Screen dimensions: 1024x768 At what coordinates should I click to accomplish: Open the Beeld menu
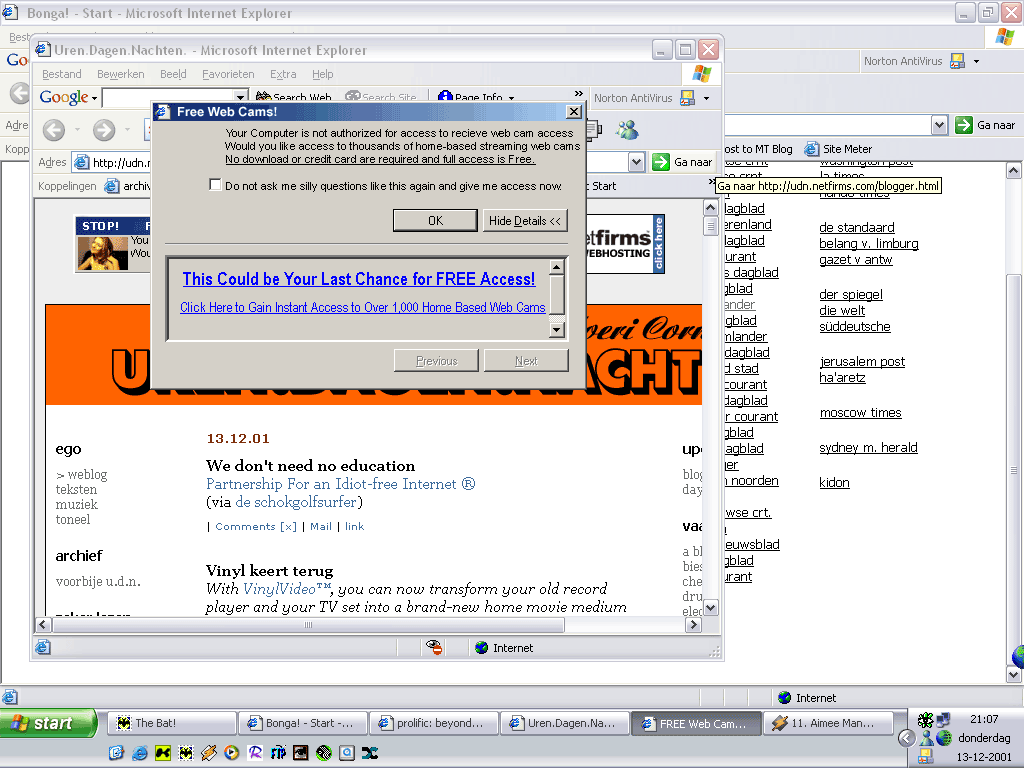(173, 74)
